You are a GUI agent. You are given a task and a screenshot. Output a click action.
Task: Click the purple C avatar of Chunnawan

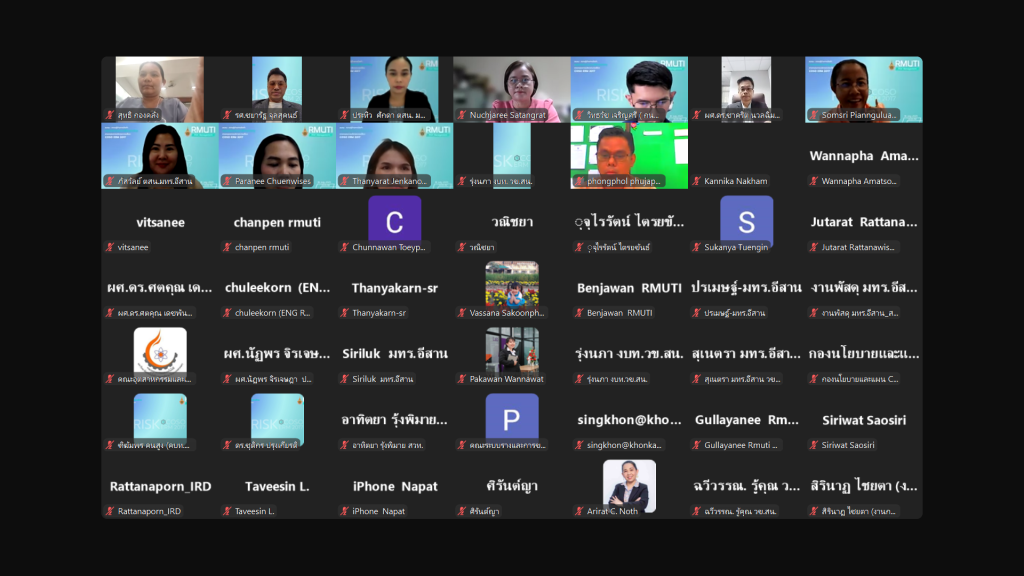pos(394,219)
